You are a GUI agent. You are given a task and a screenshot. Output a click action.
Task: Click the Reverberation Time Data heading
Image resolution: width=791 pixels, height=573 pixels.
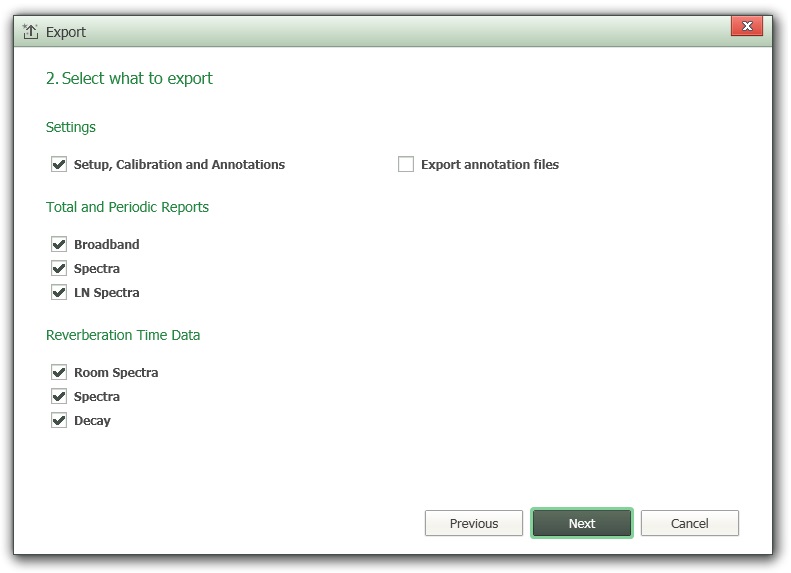tap(123, 335)
